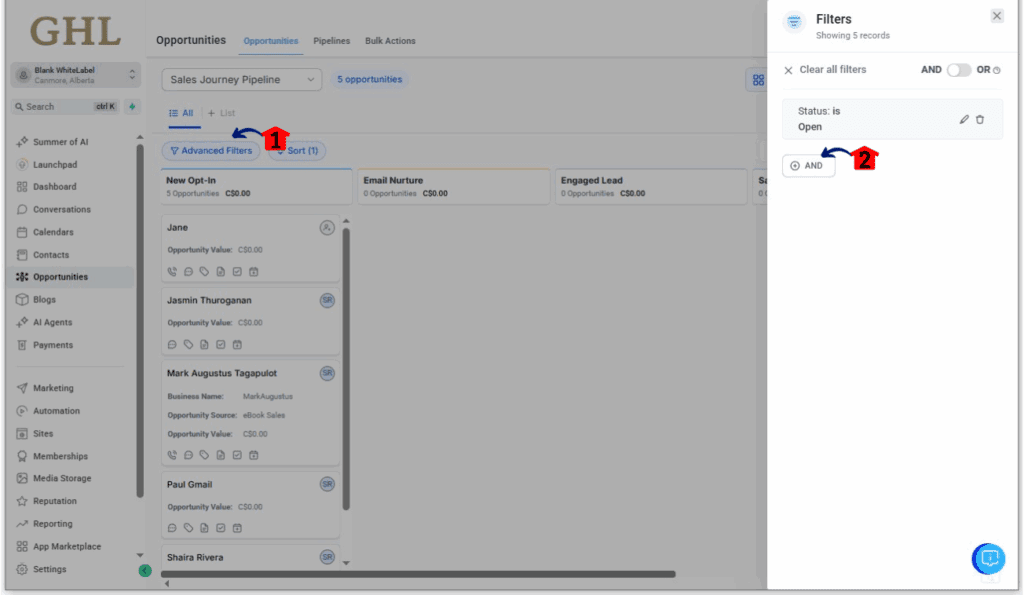Image resolution: width=1024 pixels, height=595 pixels.
Task: Open Payments section
Action: click(x=53, y=346)
